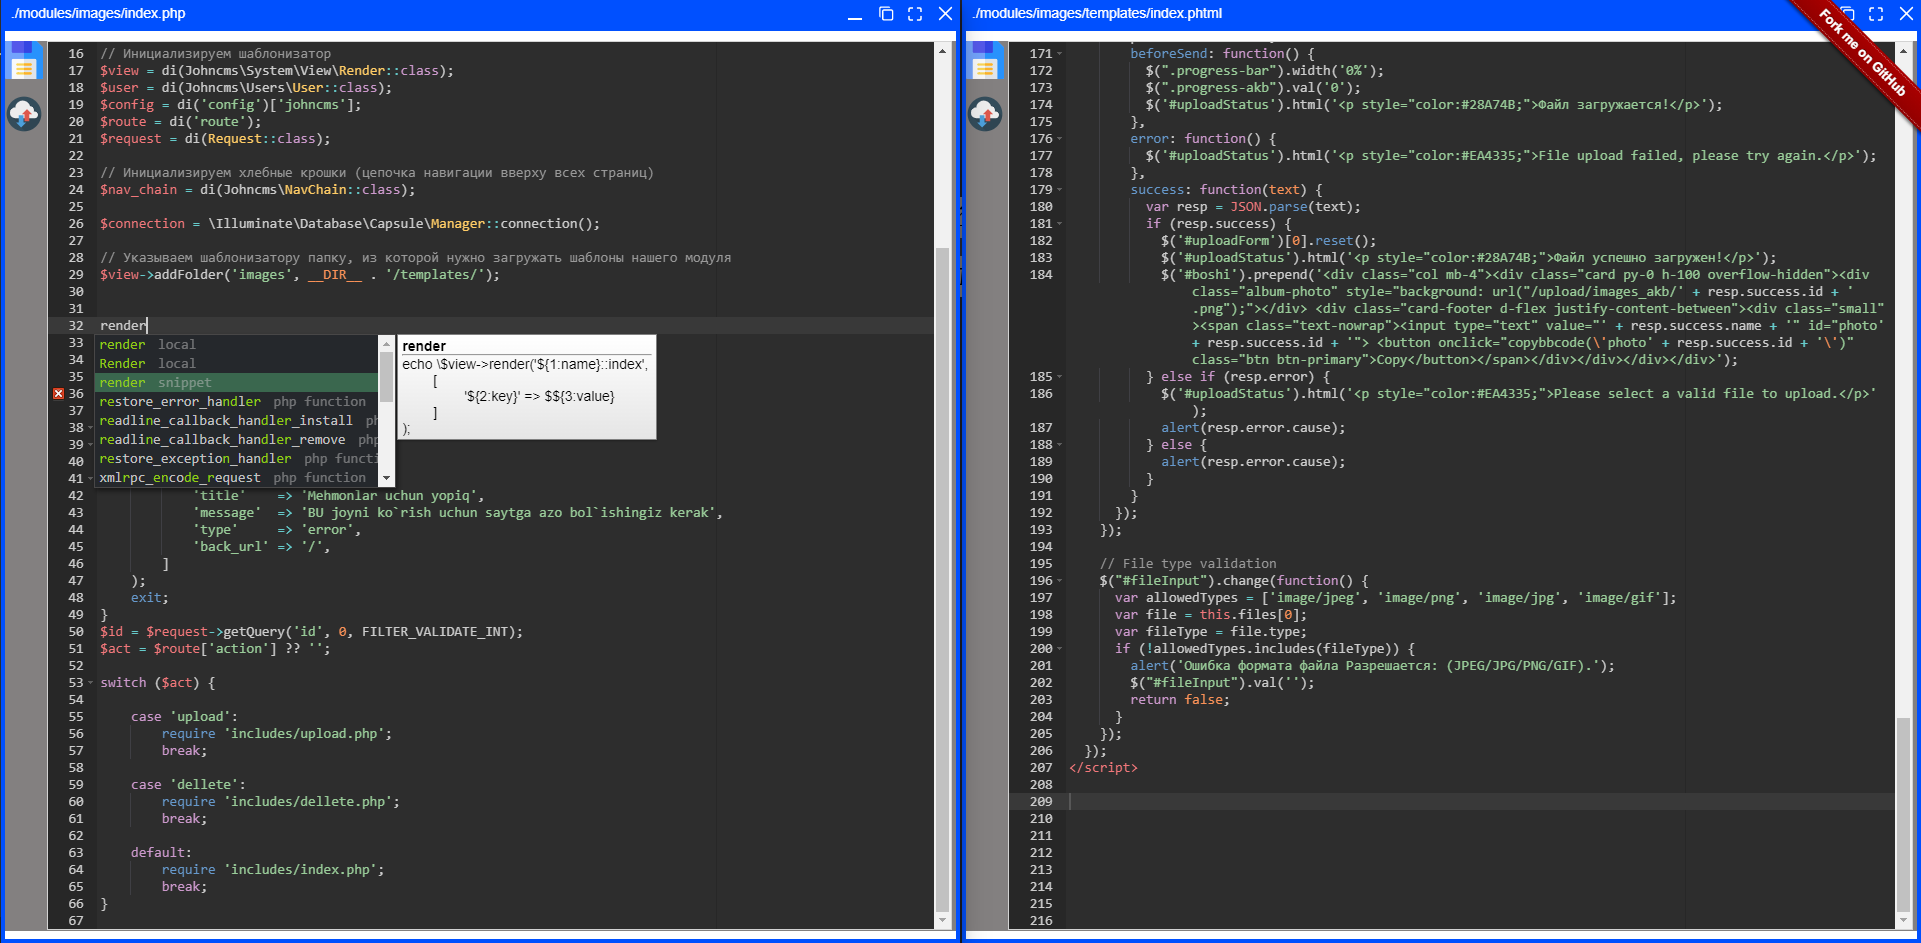This screenshot has width=1921, height=943.
Task: Enter fullscreen for the index.php window
Action: coord(915,14)
